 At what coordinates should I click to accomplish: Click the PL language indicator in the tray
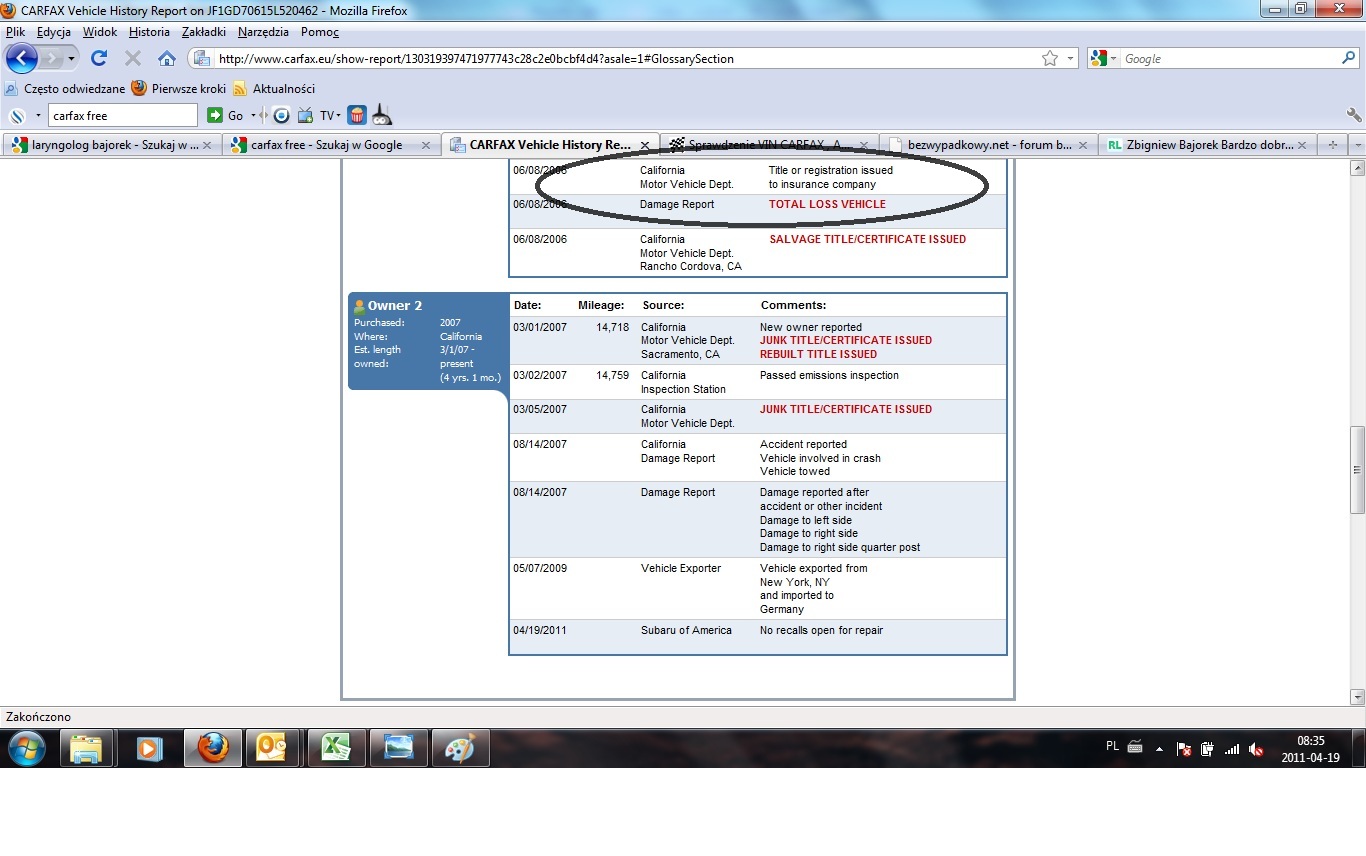(x=1113, y=746)
